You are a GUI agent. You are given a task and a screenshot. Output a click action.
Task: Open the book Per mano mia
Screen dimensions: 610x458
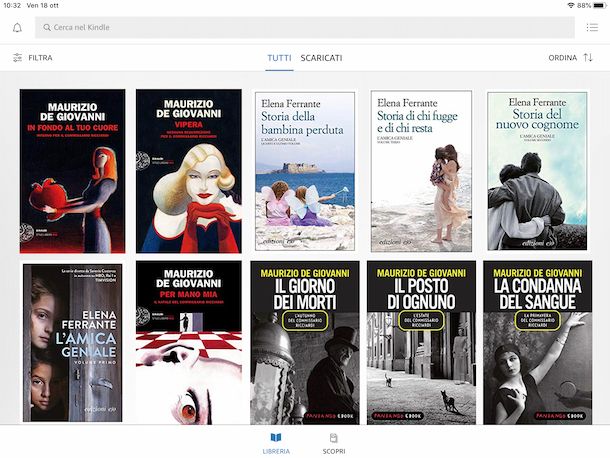pyautogui.click(x=189, y=343)
